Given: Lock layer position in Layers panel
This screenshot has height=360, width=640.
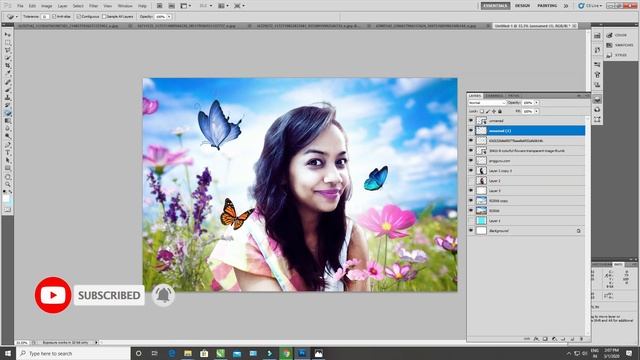Looking at the screenshot, I should coord(494,111).
